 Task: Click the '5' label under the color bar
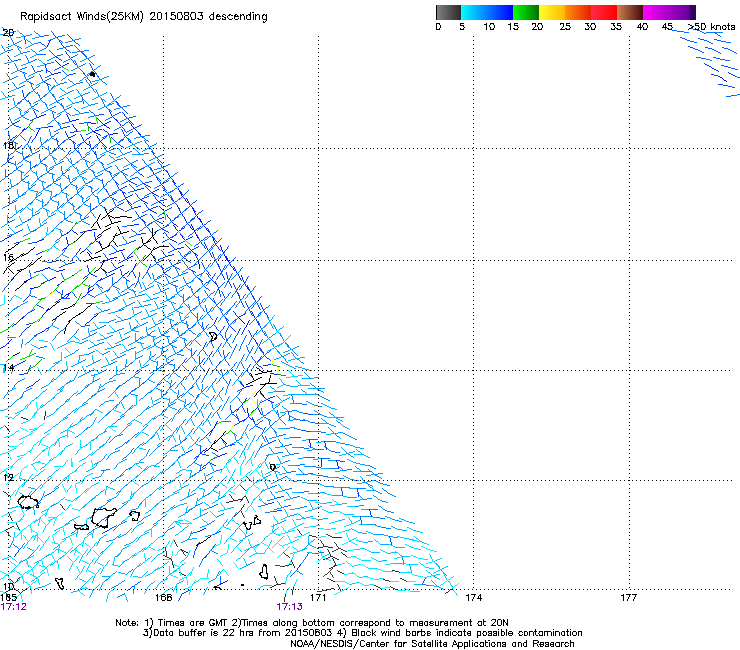462,27
